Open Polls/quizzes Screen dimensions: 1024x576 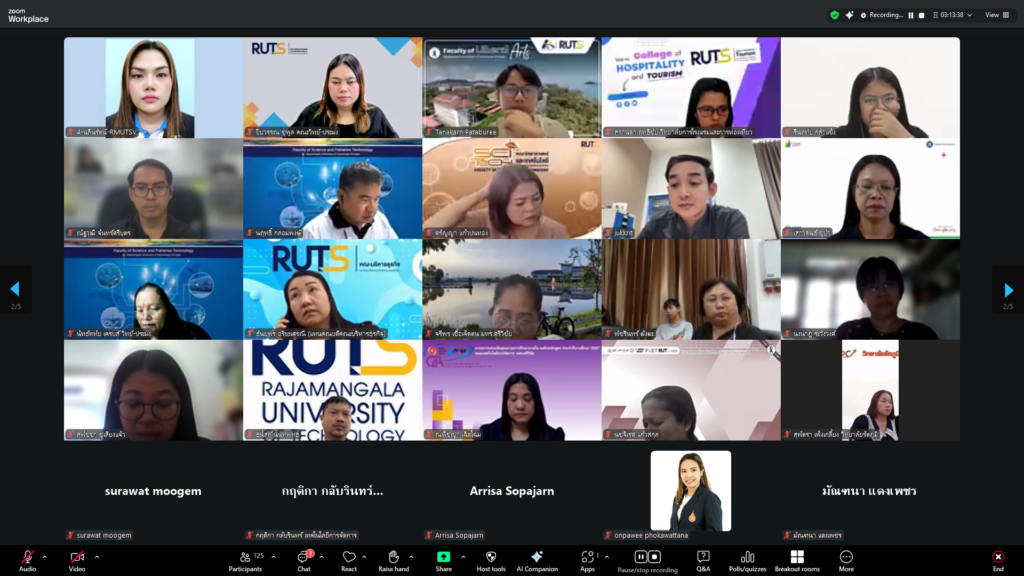pyautogui.click(x=747, y=557)
